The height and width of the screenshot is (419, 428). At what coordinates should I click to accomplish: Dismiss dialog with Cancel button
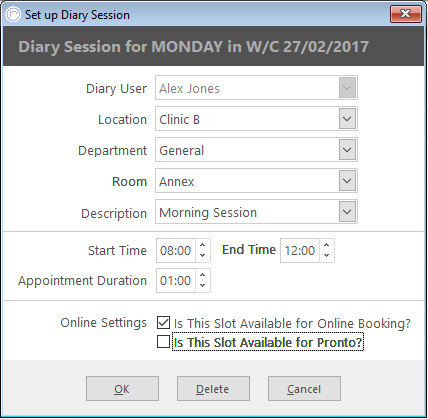(x=304, y=389)
